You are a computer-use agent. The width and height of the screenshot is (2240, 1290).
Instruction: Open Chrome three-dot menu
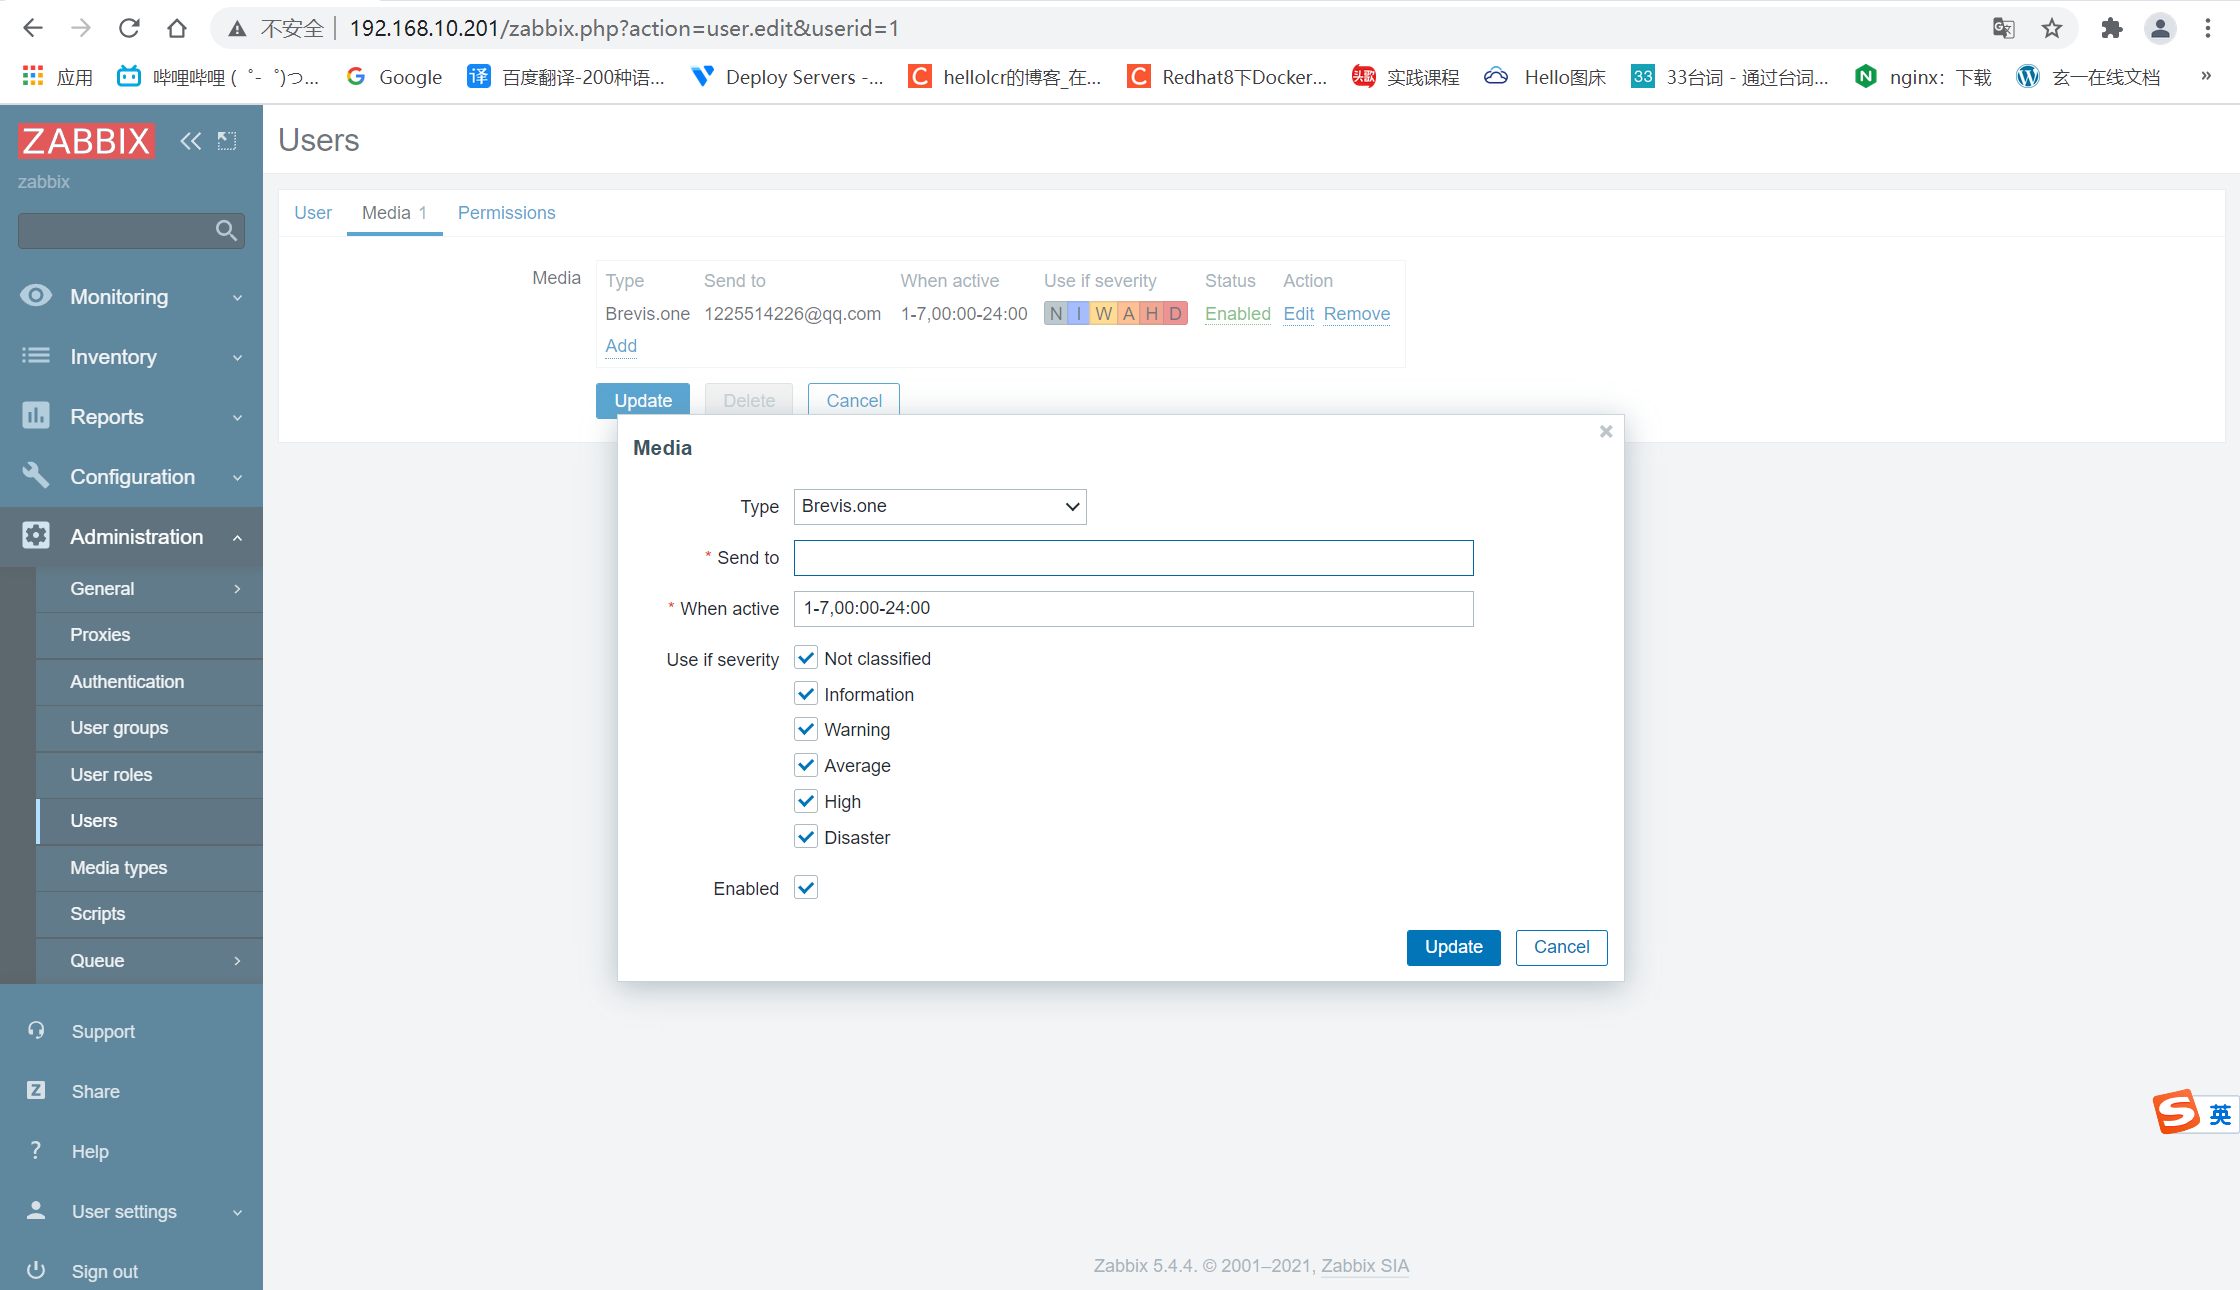click(x=2208, y=28)
